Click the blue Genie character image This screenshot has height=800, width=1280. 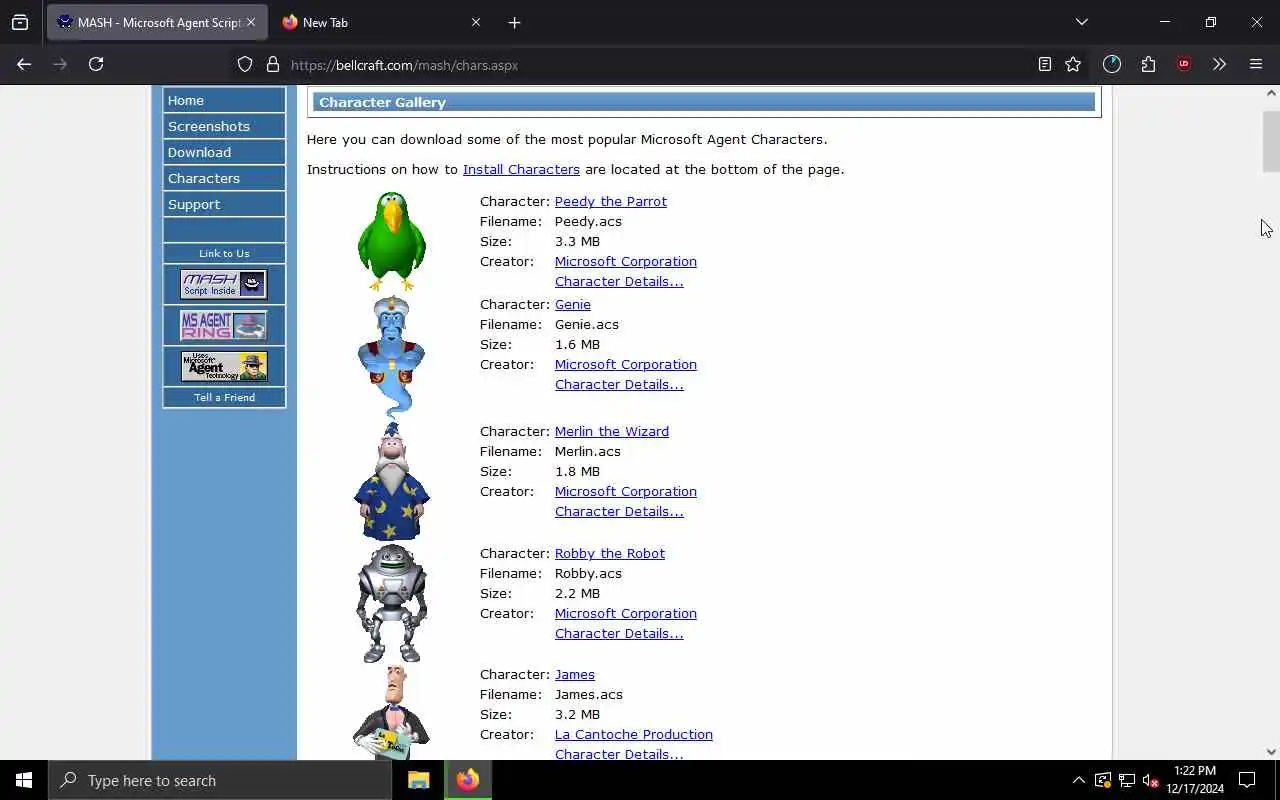[x=392, y=355]
